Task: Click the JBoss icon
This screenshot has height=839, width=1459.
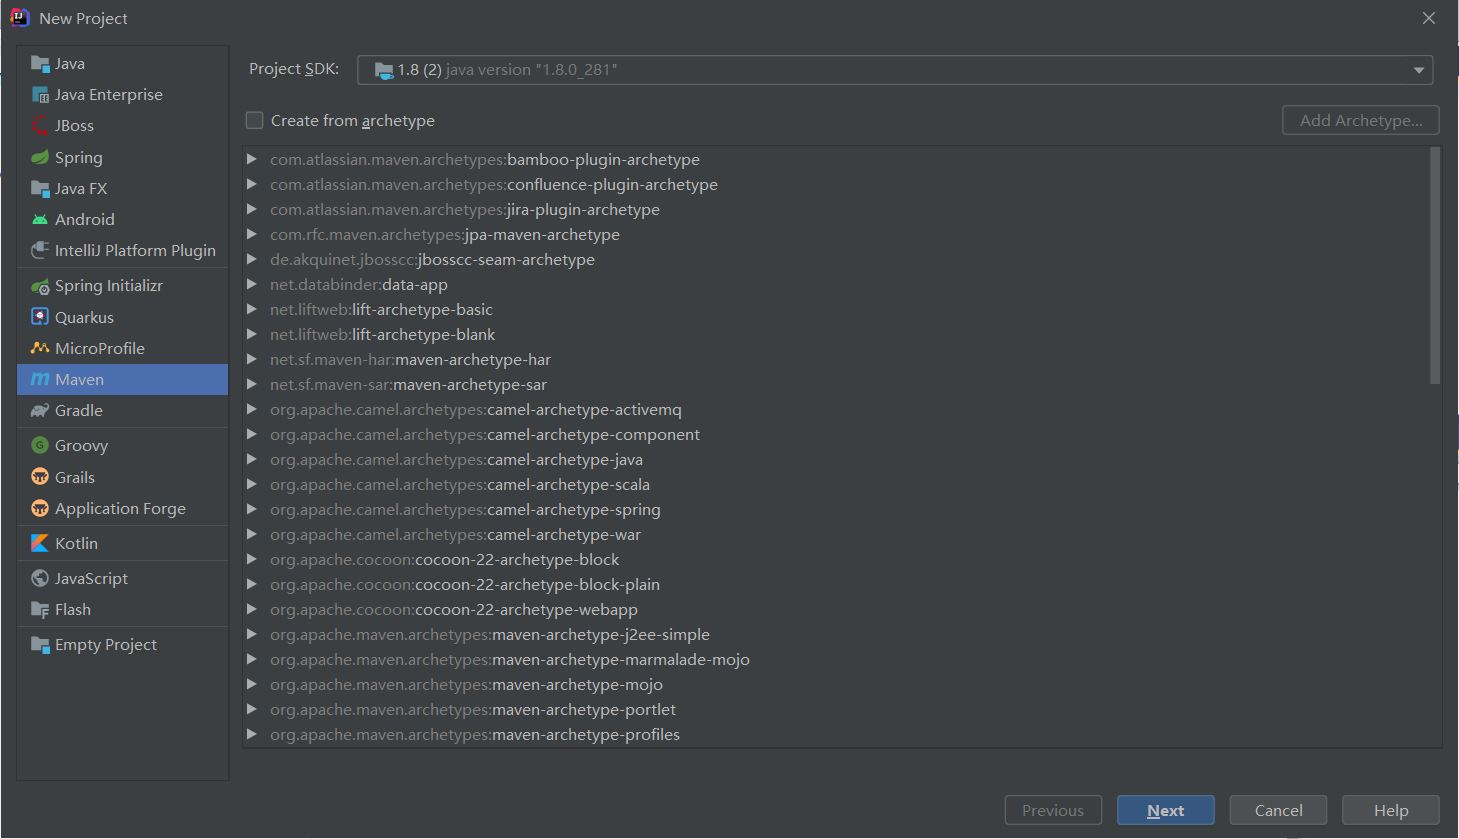Action: coord(40,126)
